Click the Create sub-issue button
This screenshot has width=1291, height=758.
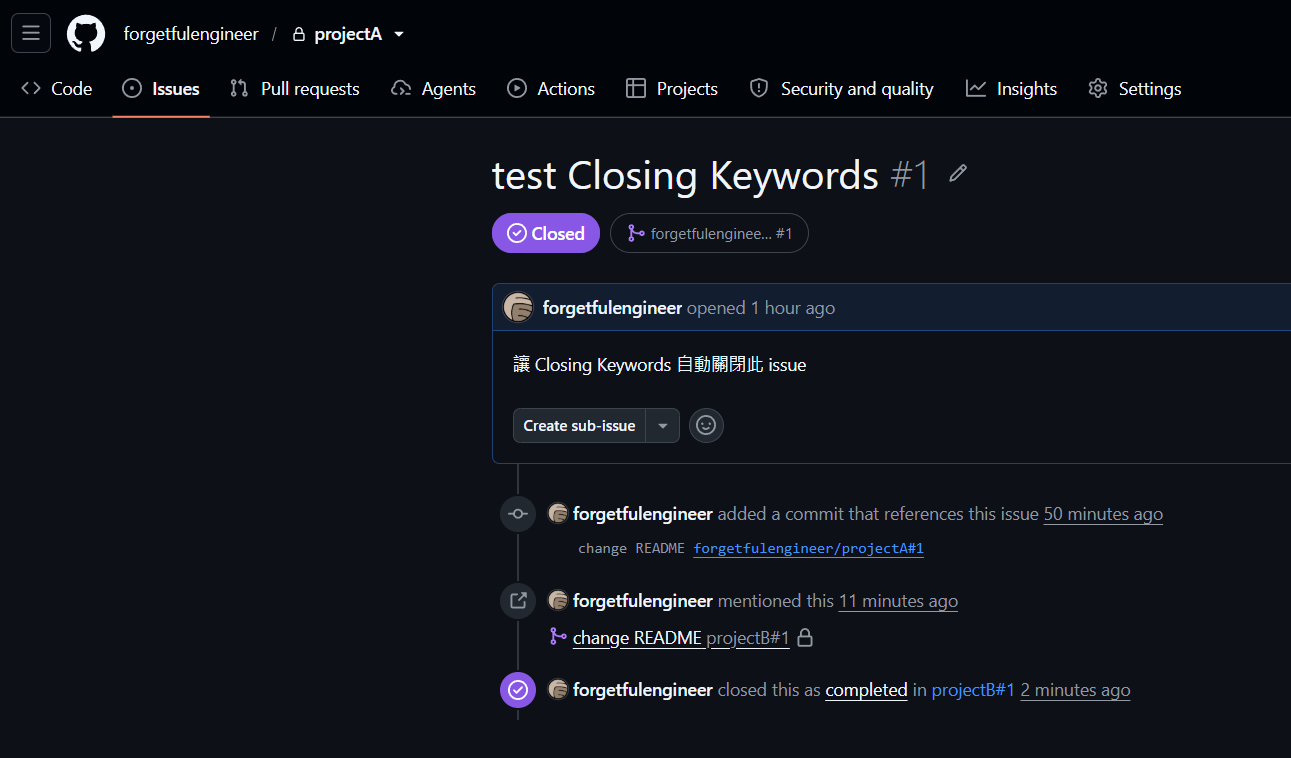click(x=580, y=425)
